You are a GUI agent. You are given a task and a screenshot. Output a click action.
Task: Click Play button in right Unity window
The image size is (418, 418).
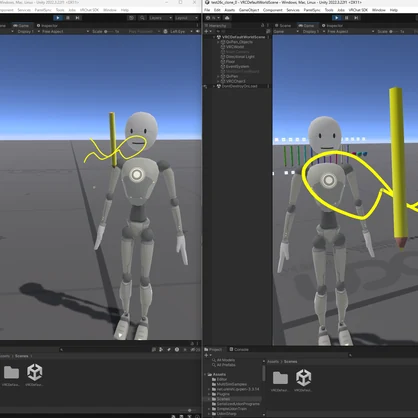tap(337, 18)
